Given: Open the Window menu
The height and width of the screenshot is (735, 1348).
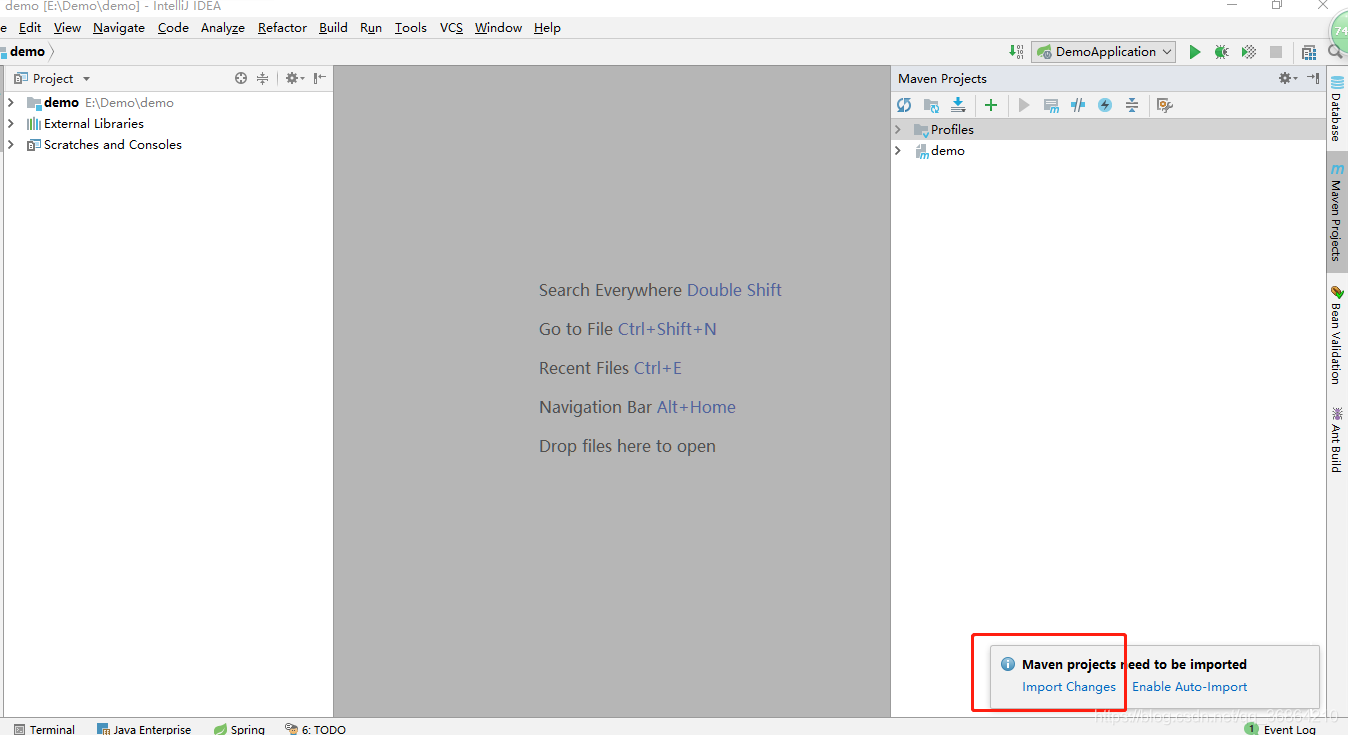Looking at the screenshot, I should [498, 27].
